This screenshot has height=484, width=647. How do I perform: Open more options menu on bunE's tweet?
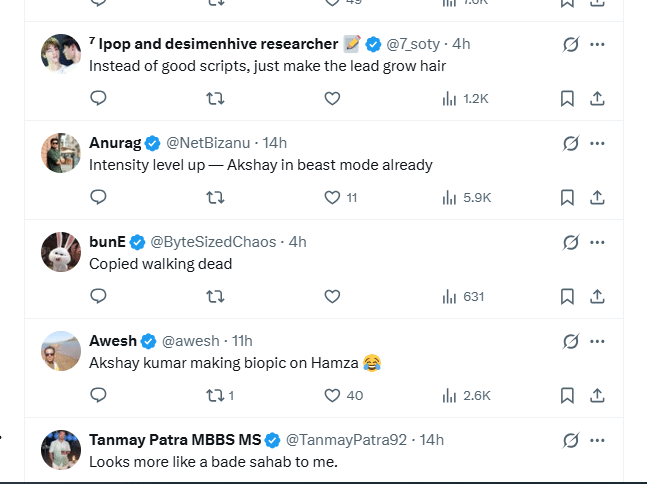tap(598, 242)
